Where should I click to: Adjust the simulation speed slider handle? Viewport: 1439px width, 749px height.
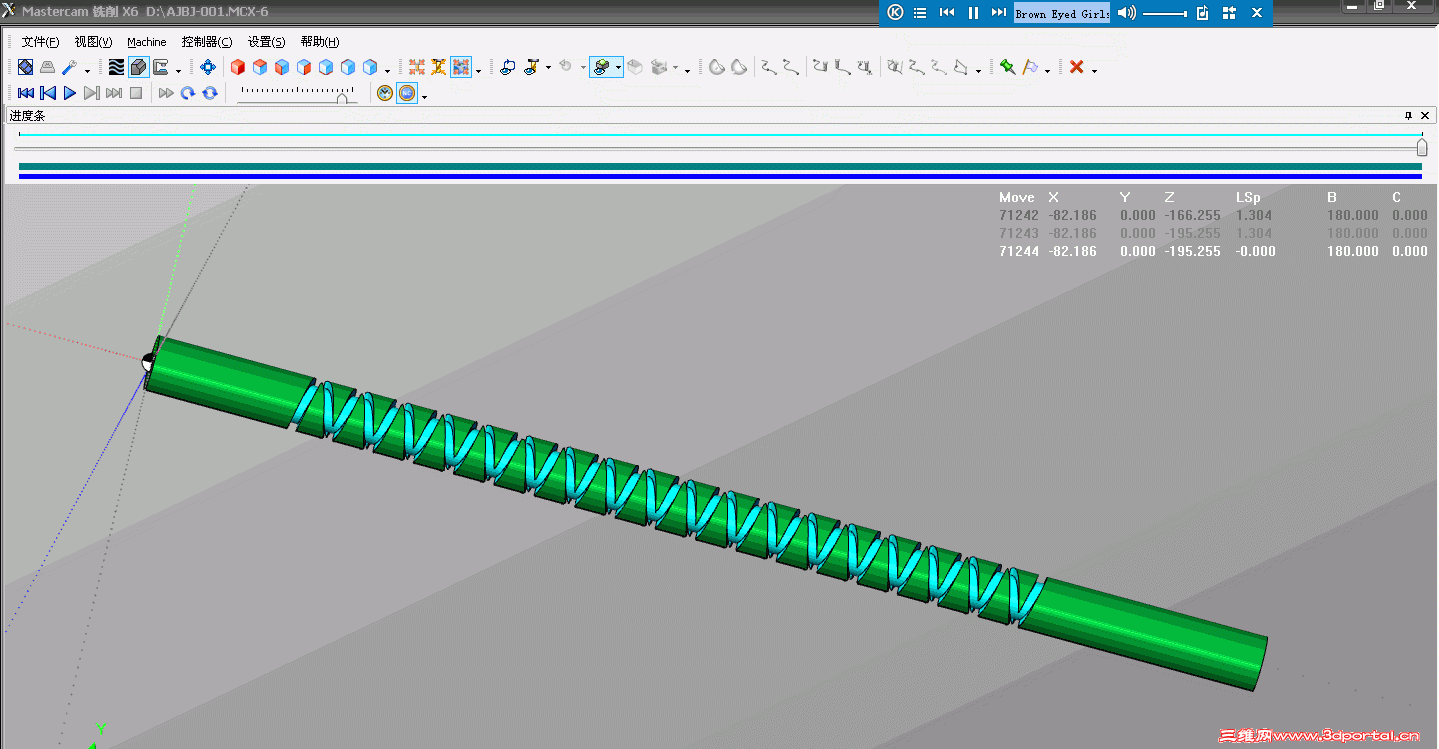[343, 97]
